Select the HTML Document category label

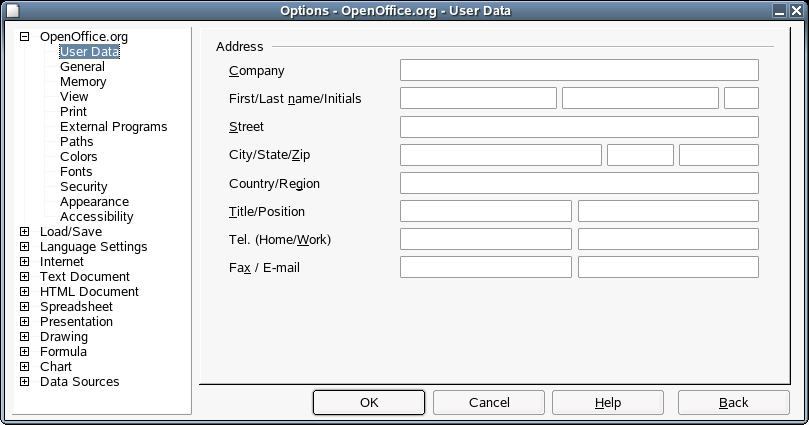tap(89, 291)
